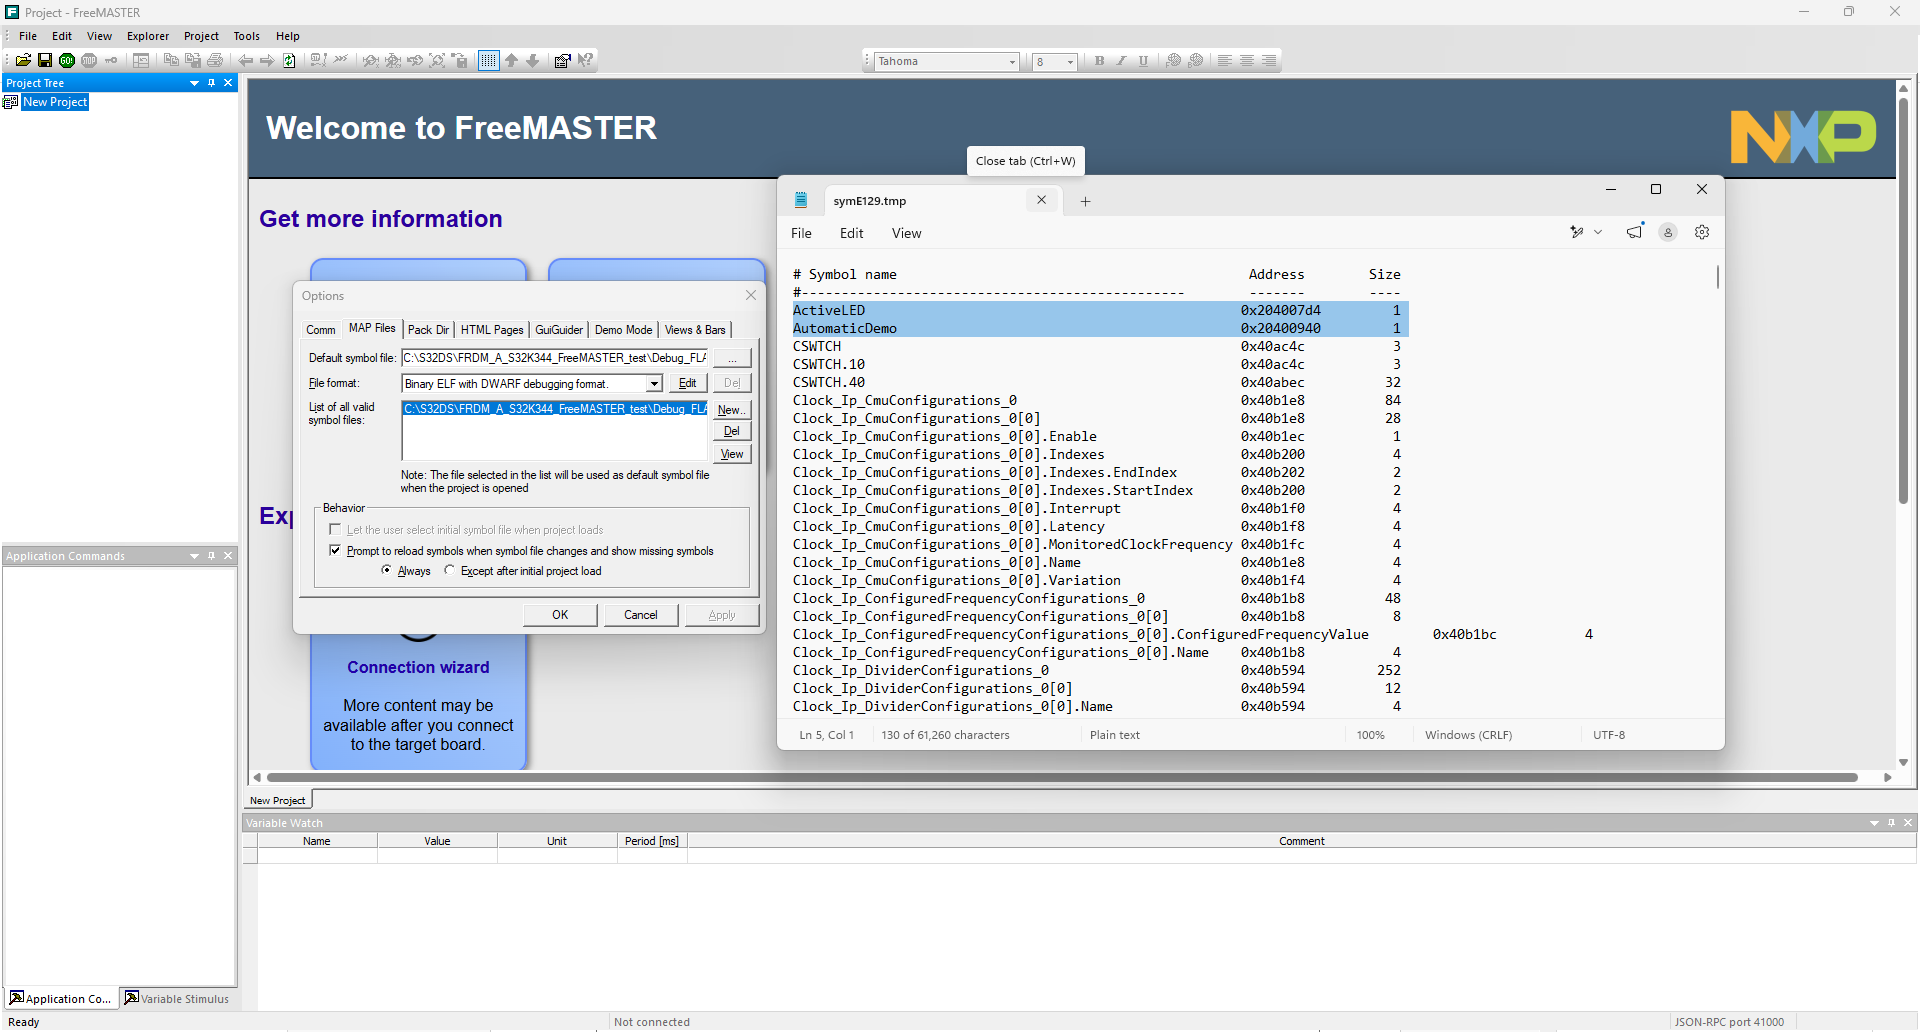Viewport: 1920px width, 1032px height.
Task: Open the properties icon in the toolbar
Action: pos(563,61)
